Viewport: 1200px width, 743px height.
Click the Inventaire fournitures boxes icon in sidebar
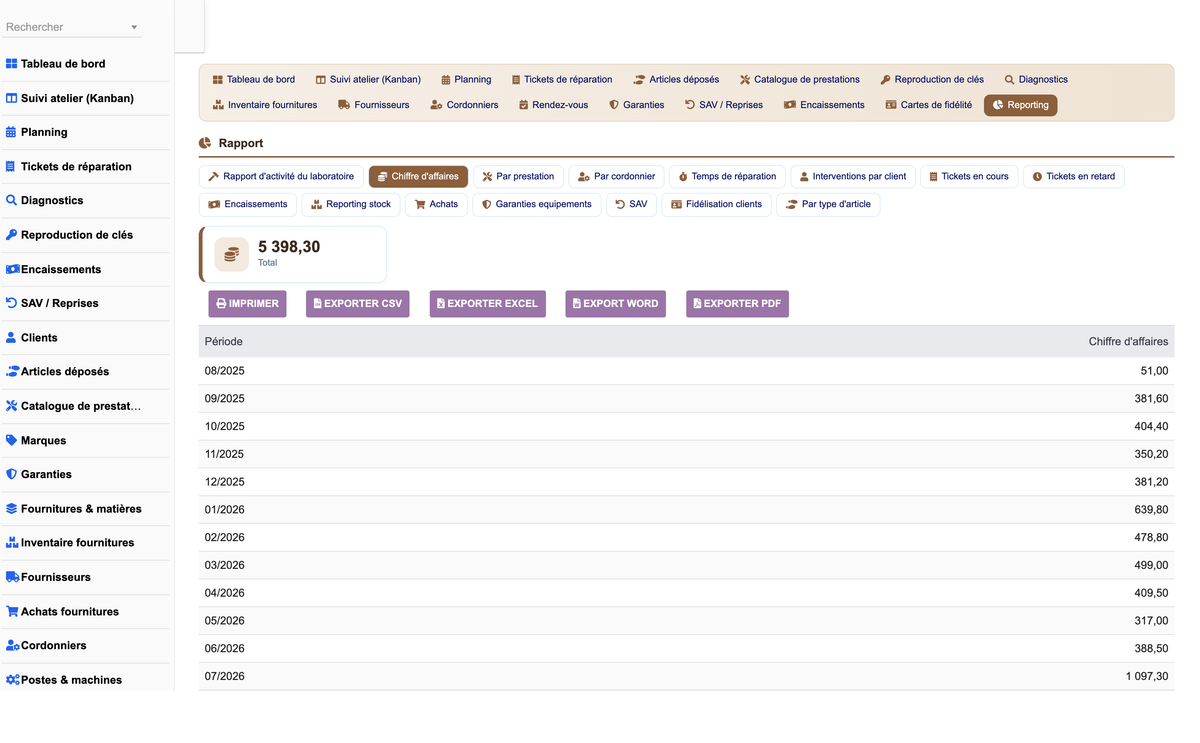[x=13, y=542]
